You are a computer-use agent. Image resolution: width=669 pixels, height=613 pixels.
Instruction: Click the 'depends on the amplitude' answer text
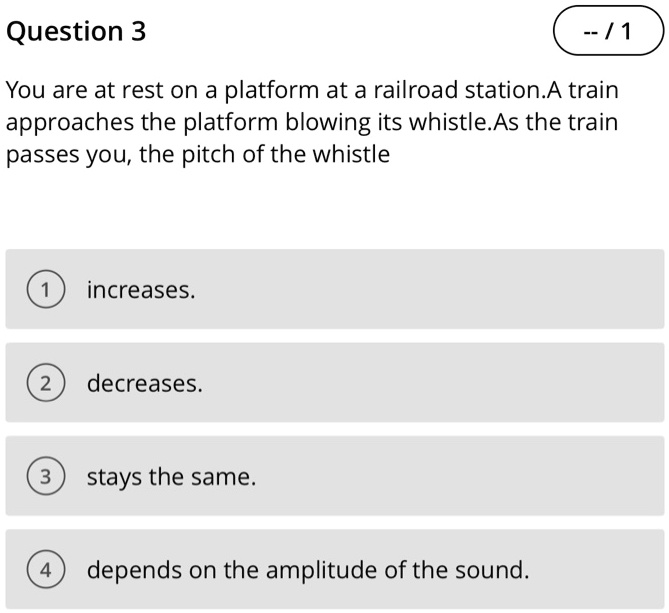point(308,571)
